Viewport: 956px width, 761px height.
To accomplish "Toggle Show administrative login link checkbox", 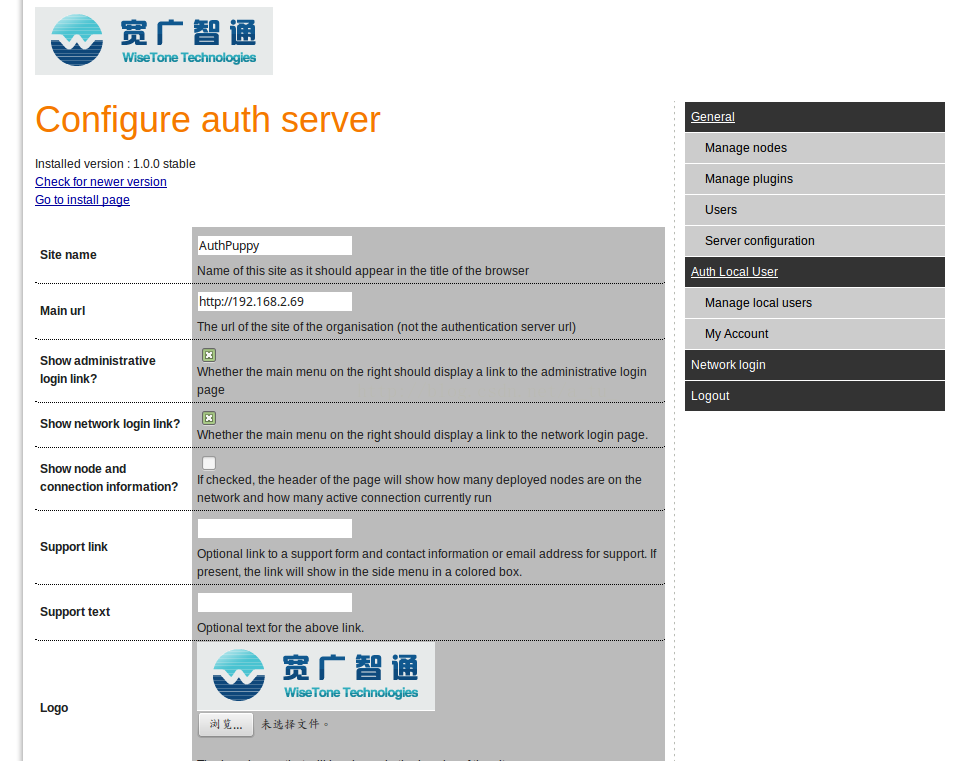I will 209,355.
